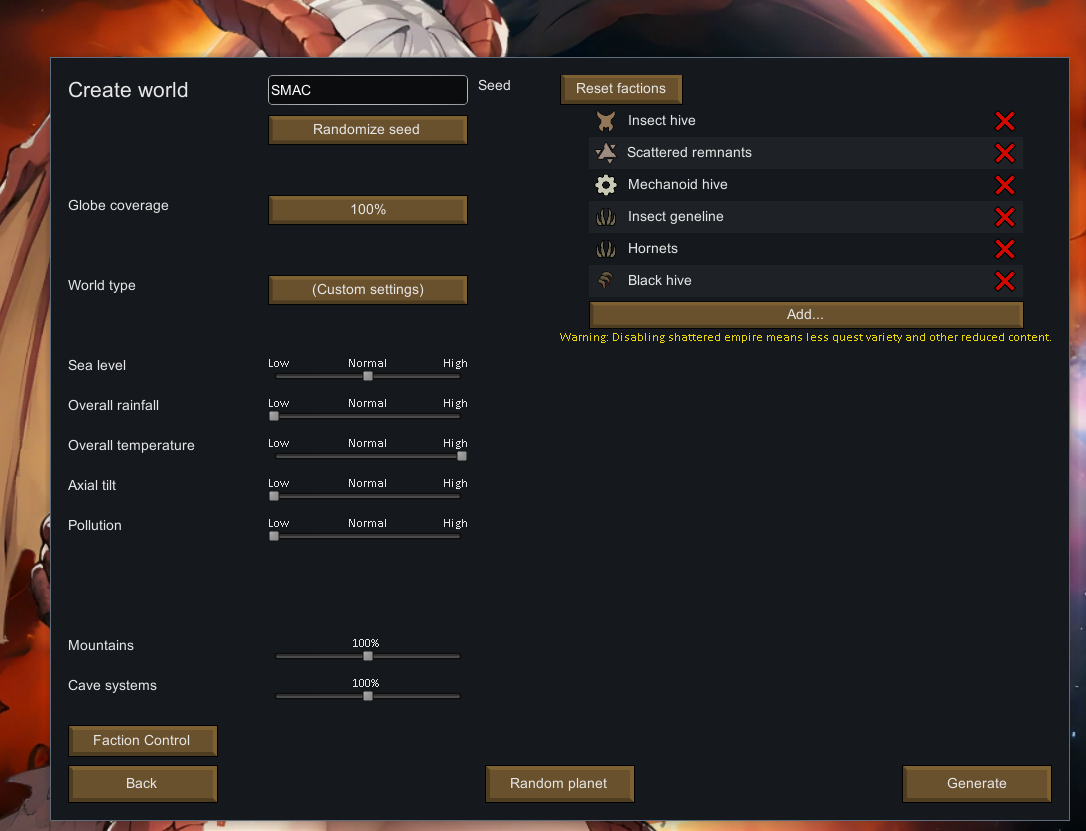Click the Cave systems label

[x=112, y=686]
